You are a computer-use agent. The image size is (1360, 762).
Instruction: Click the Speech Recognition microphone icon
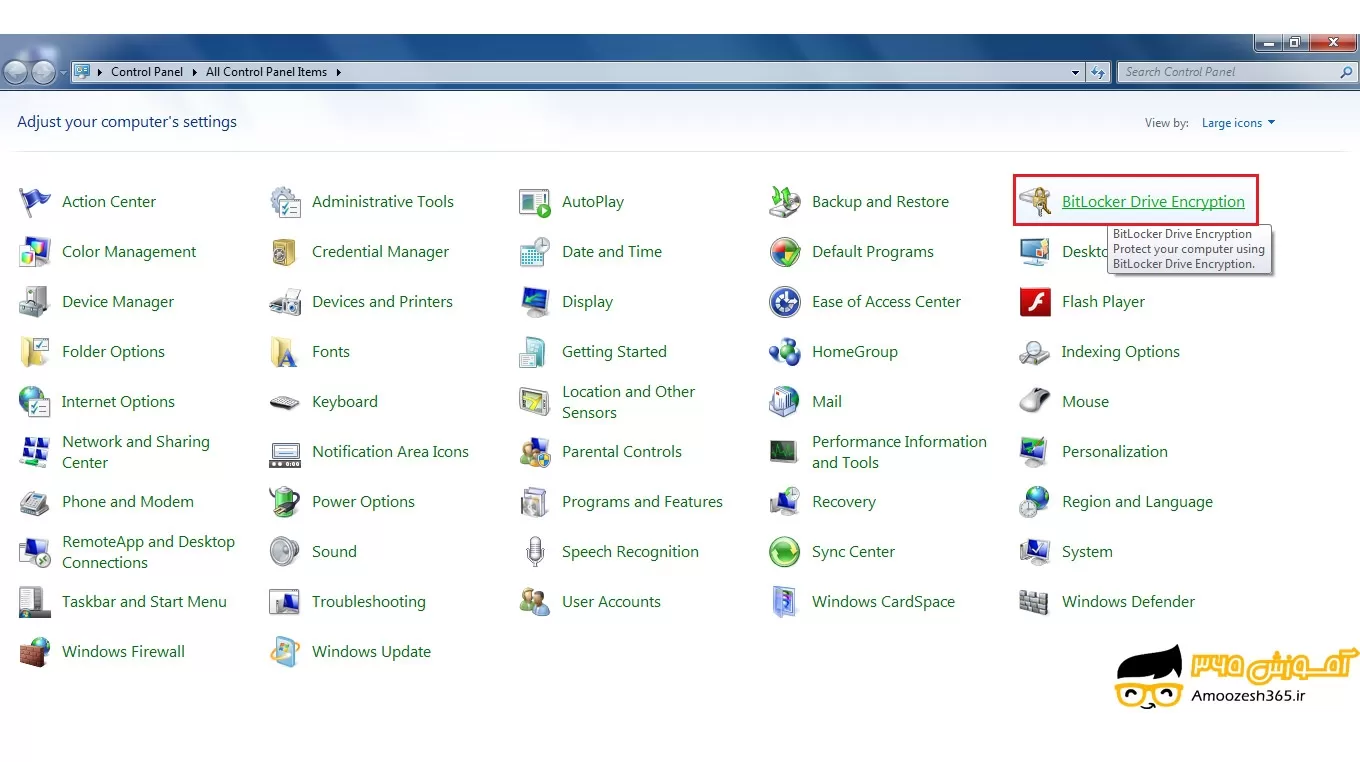click(535, 552)
